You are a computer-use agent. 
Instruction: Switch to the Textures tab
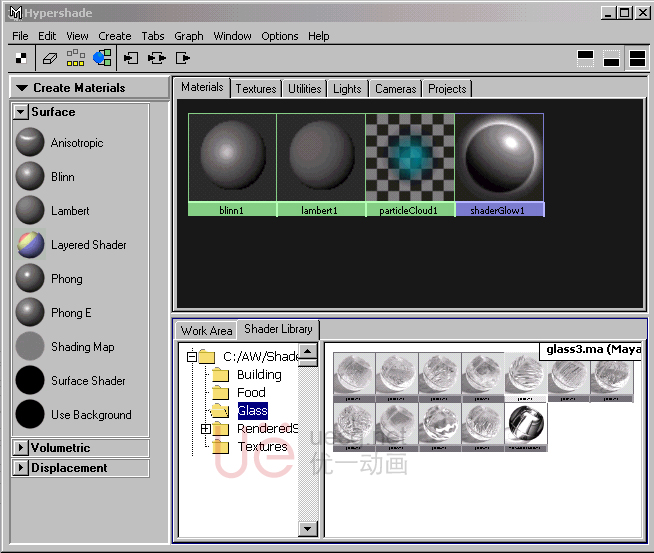click(x=256, y=89)
